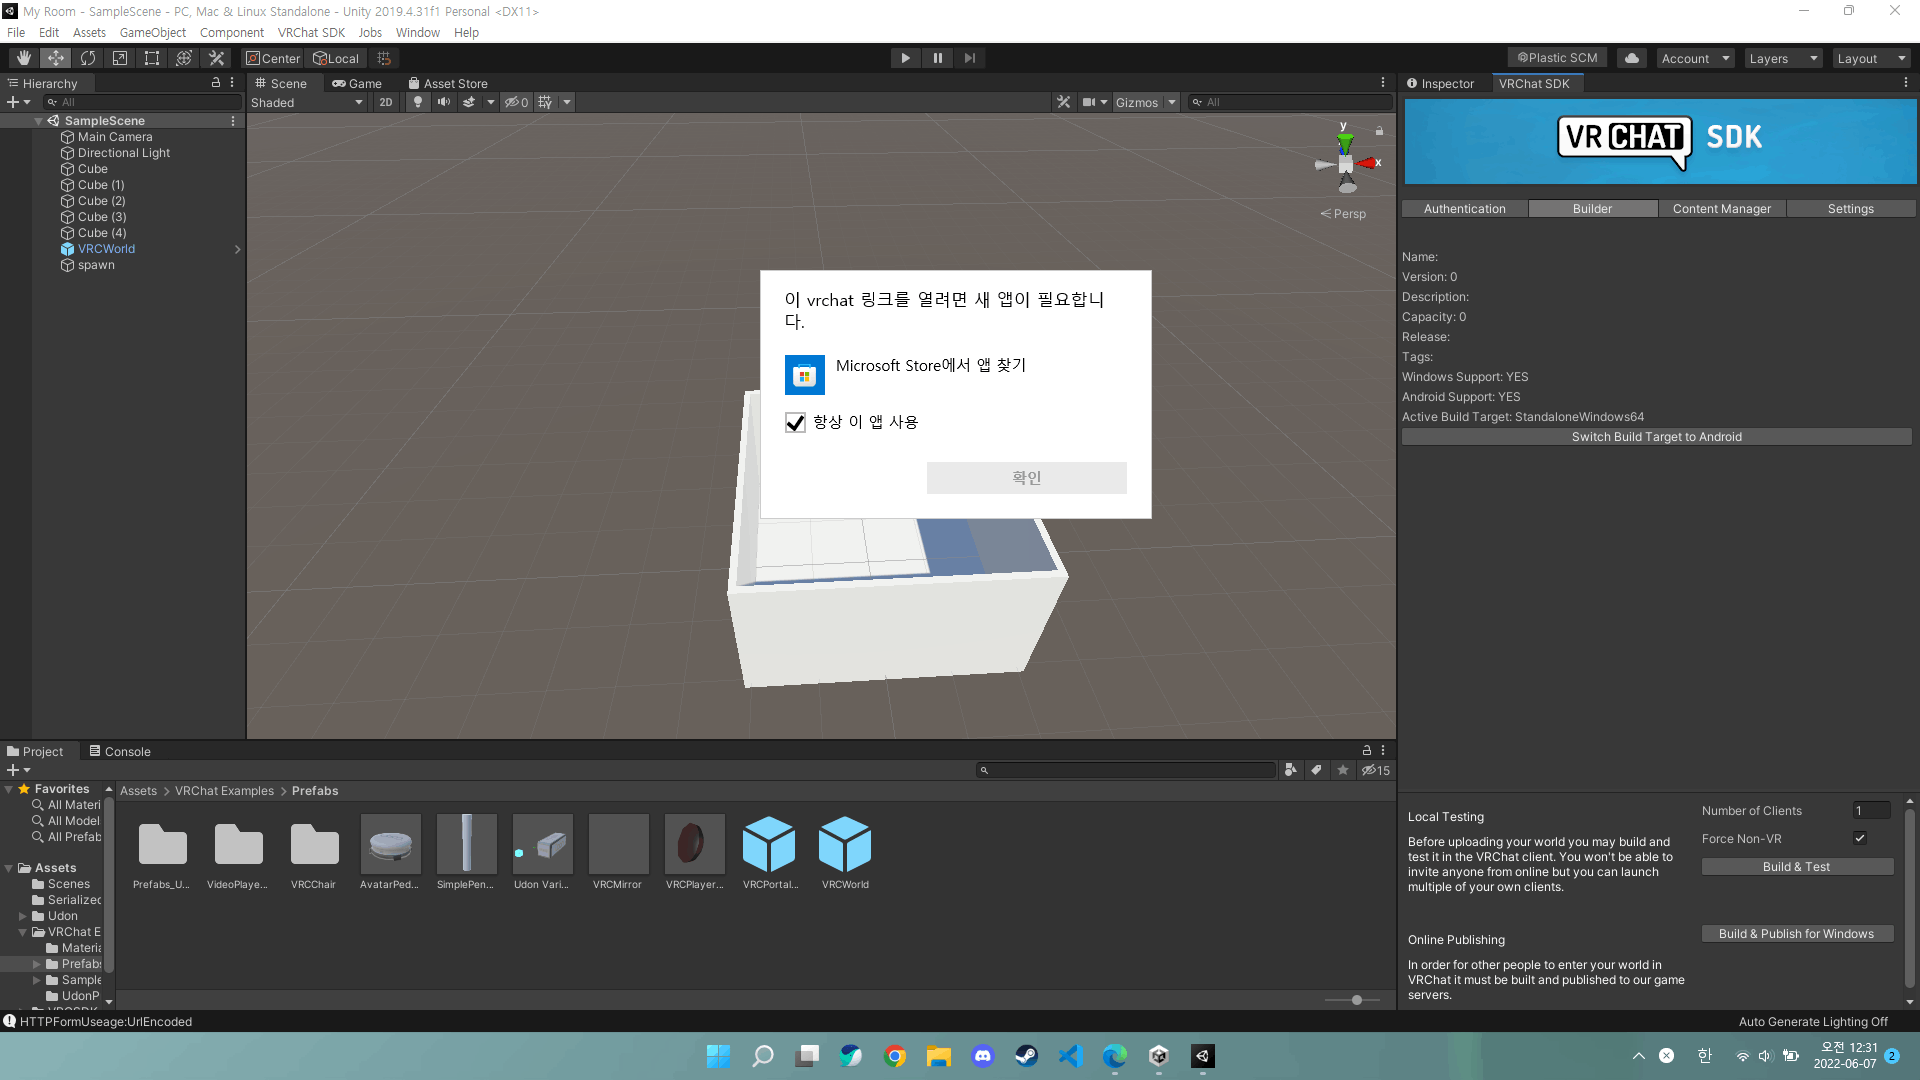The width and height of the screenshot is (1920, 1080).
Task: Click Switch Build Target to Android
Action: point(1656,437)
